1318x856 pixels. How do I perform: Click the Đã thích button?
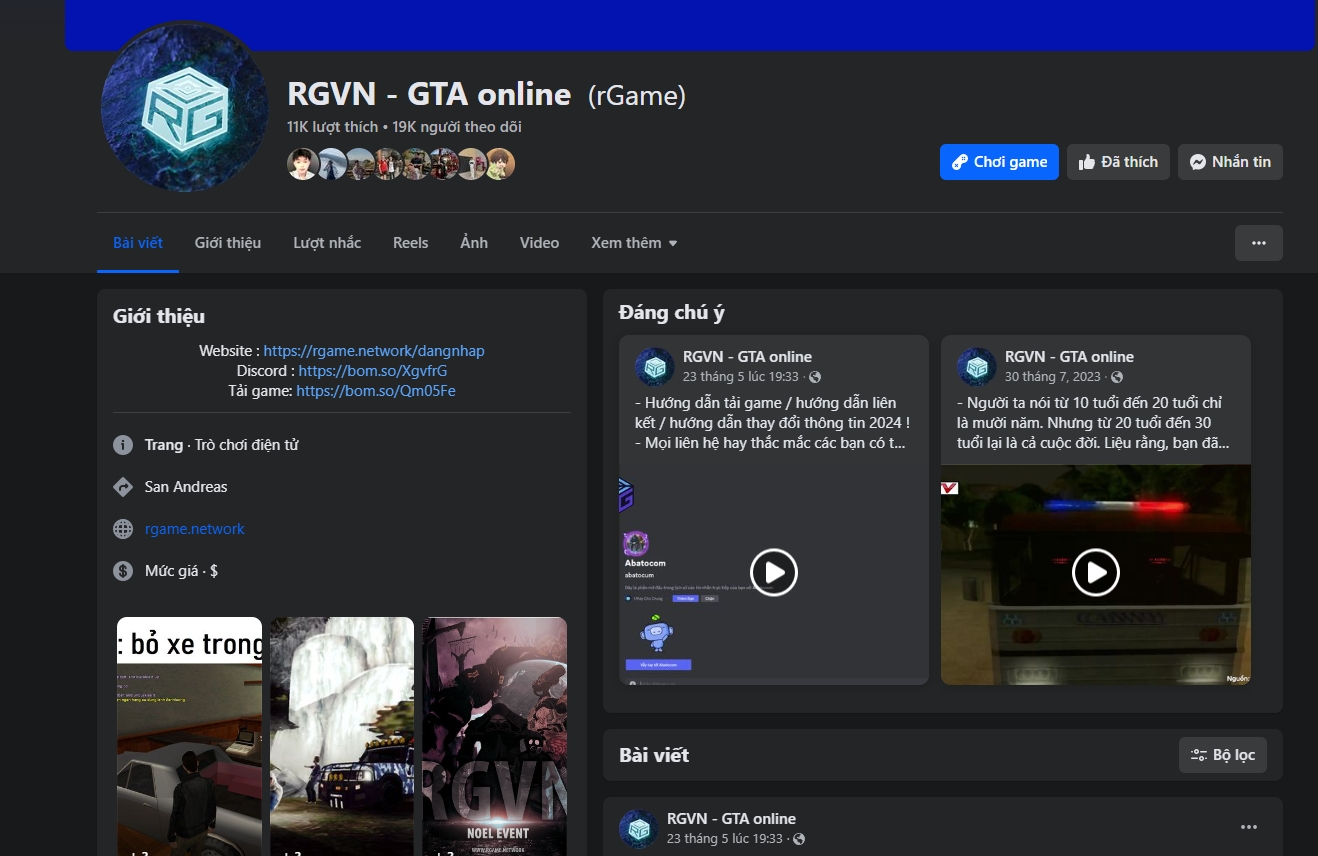pyautogui.click(x=1118, y=162)
